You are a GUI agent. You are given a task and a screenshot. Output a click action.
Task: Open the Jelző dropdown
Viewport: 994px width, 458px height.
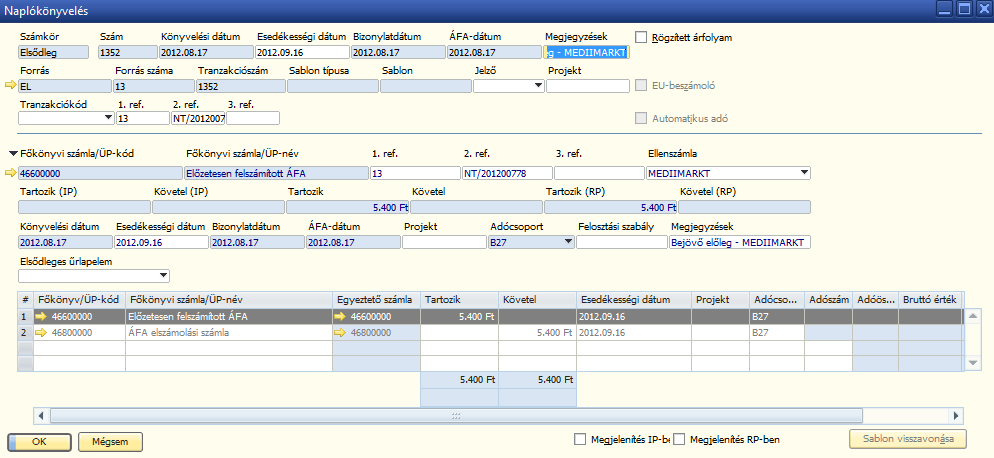point(538,86)
